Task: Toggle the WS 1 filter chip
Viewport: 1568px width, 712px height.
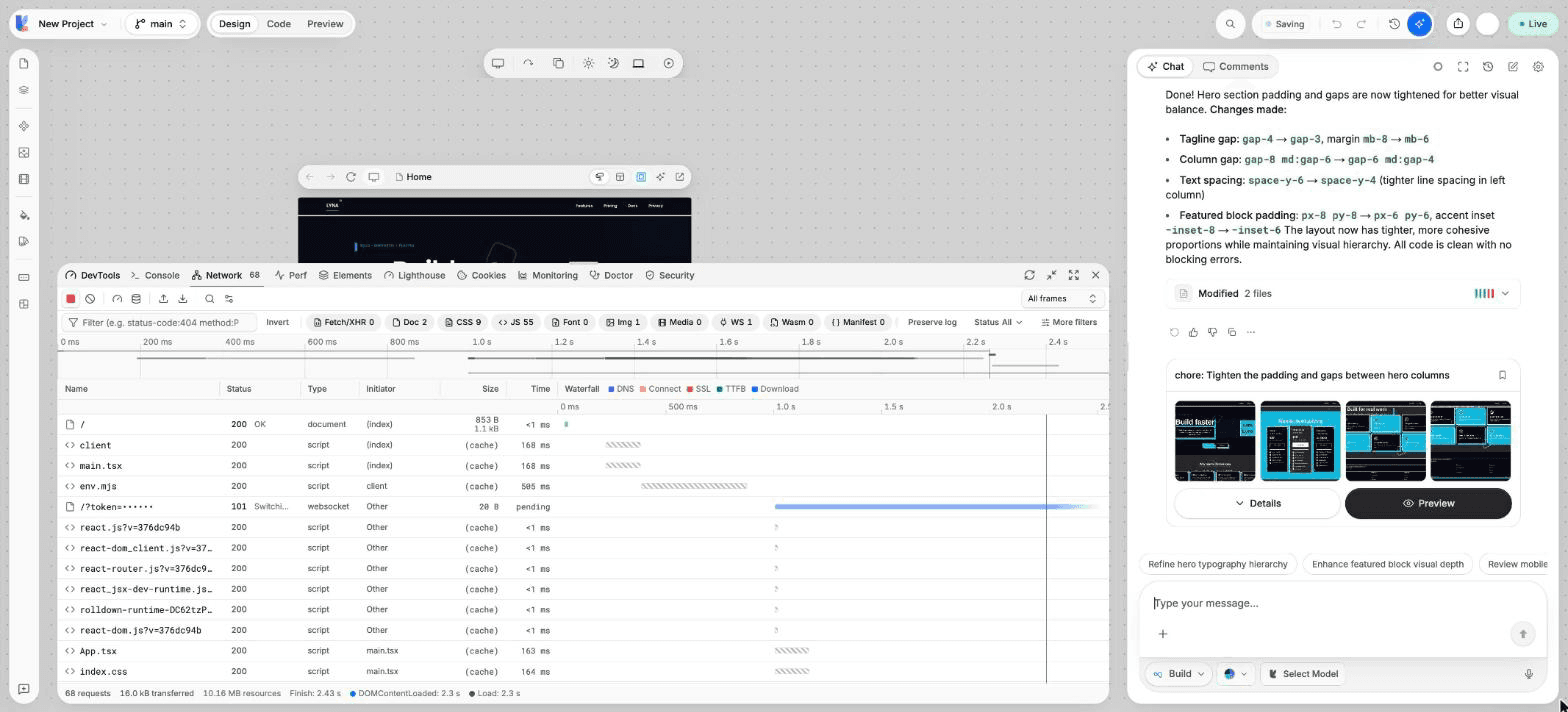Action: [x=736, y=322]
